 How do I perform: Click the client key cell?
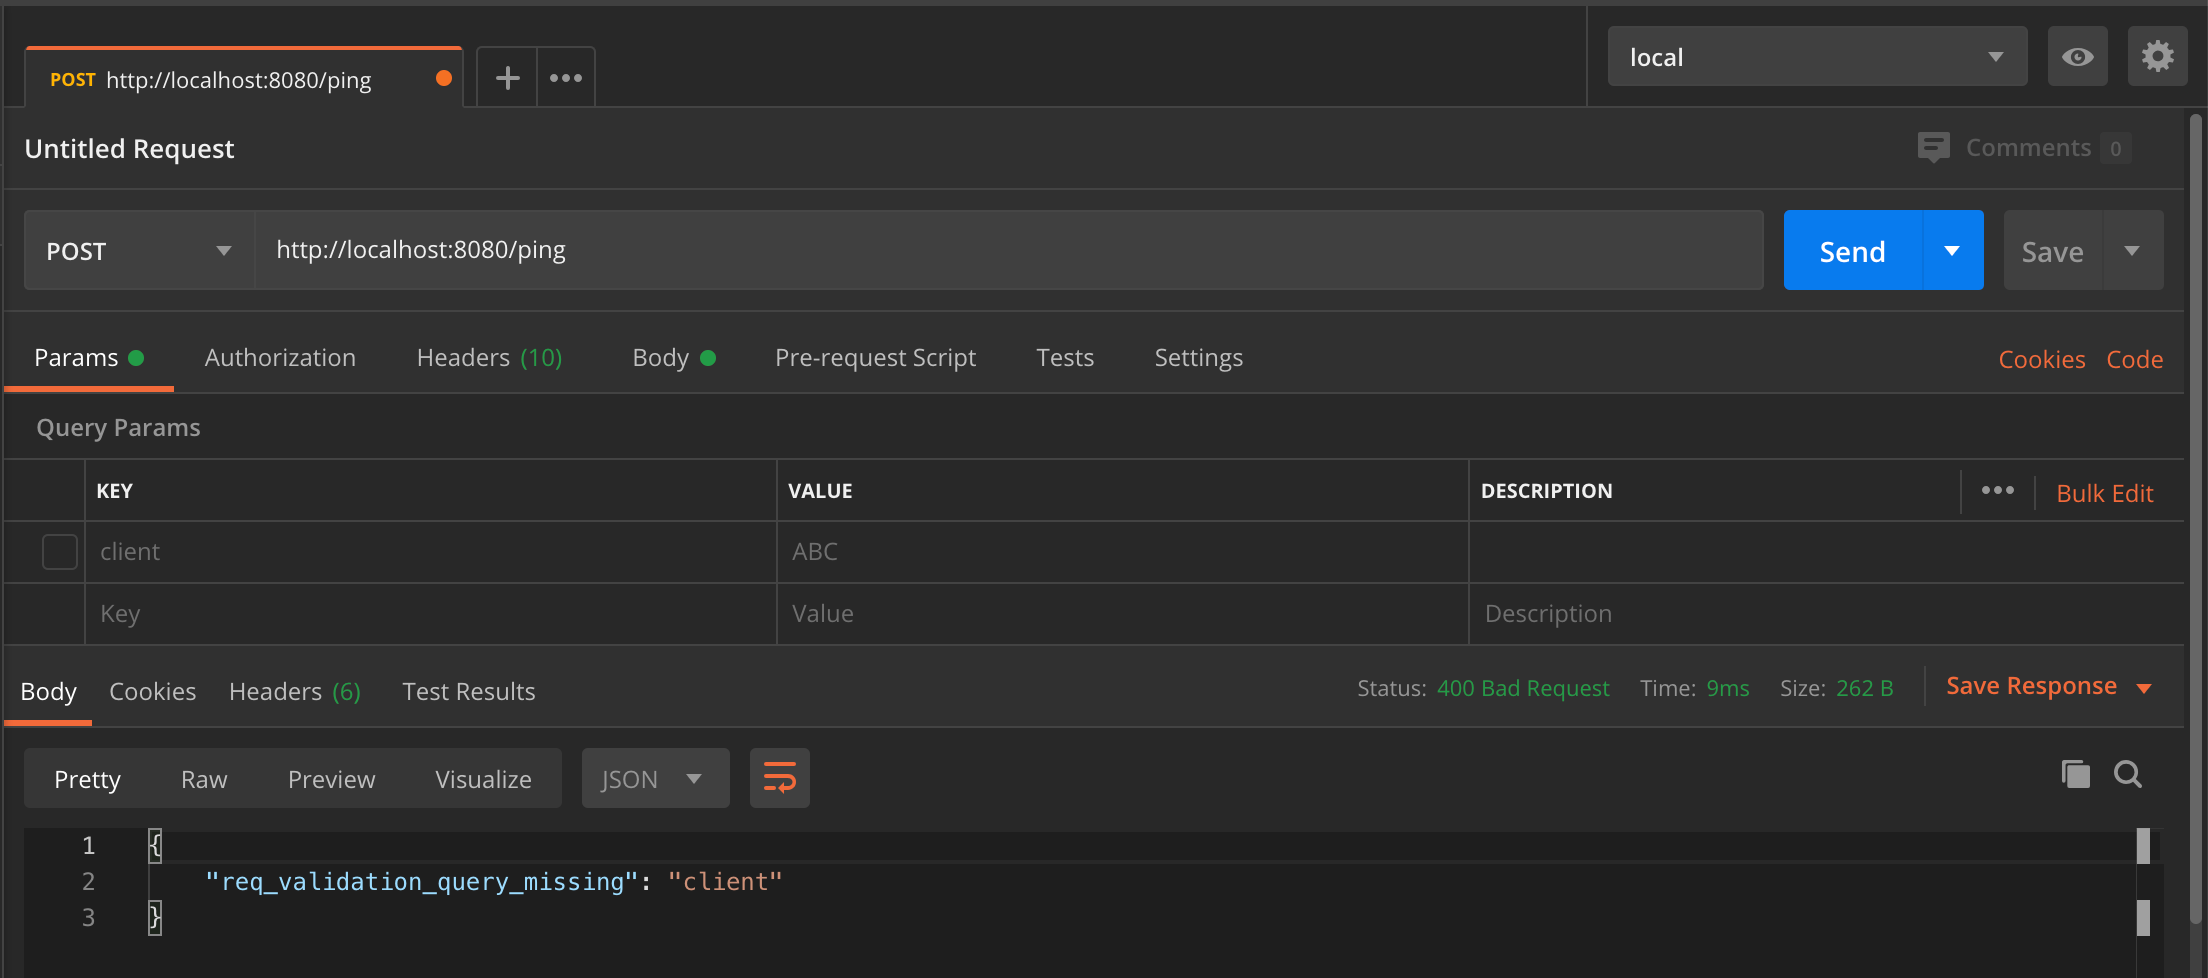tap(431, 552)
